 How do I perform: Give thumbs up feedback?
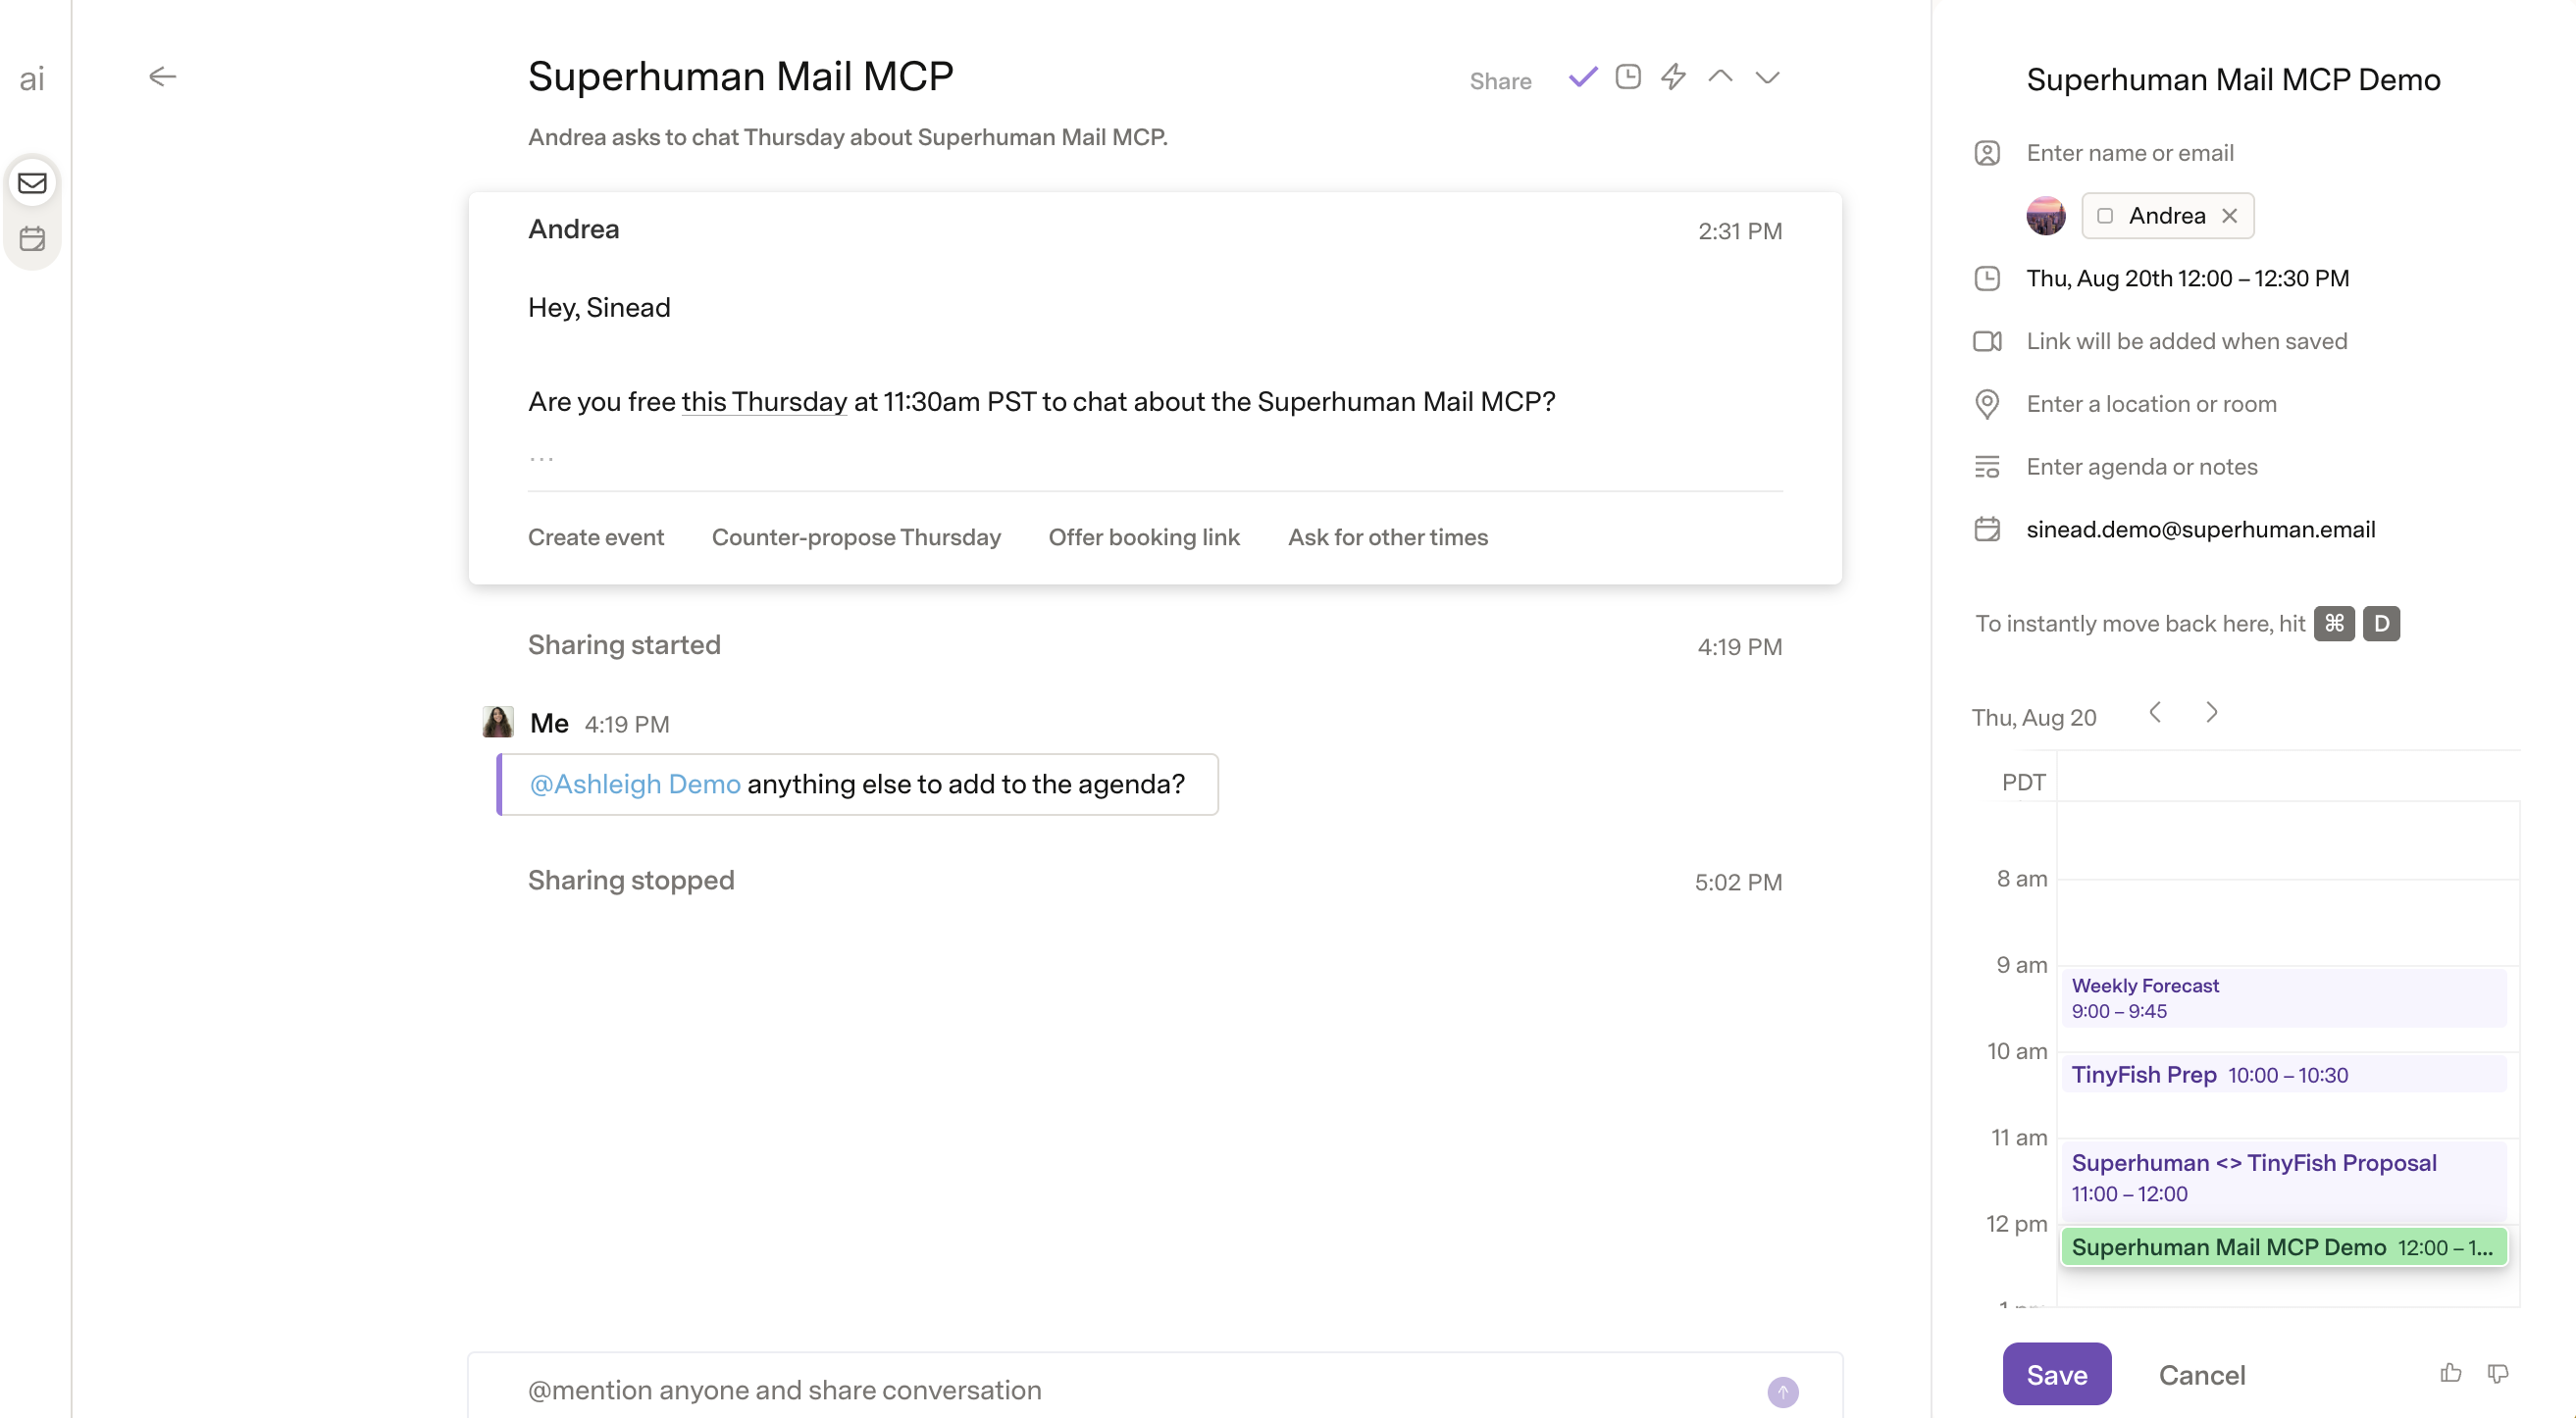click(2450, 1373)
